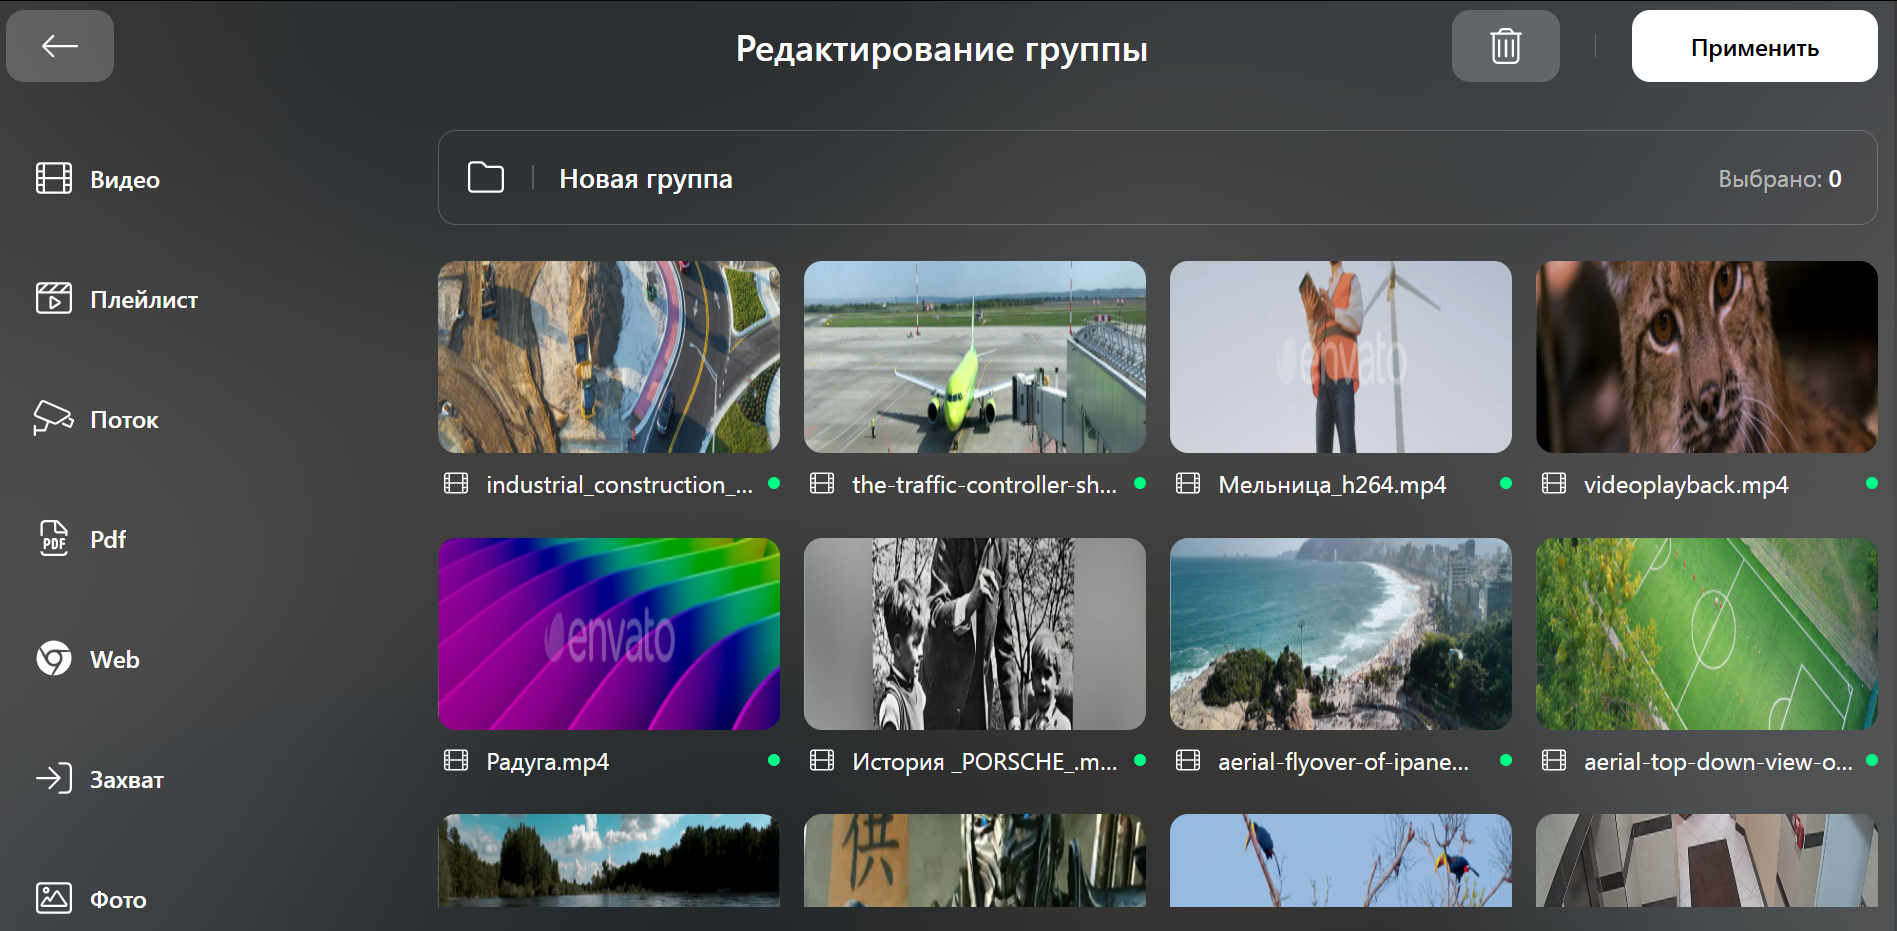This screenshot has height=931, width=1897.
Task: Select the История_PORSCHE black-and-white thumbnail
Action: tap(975, 634)
